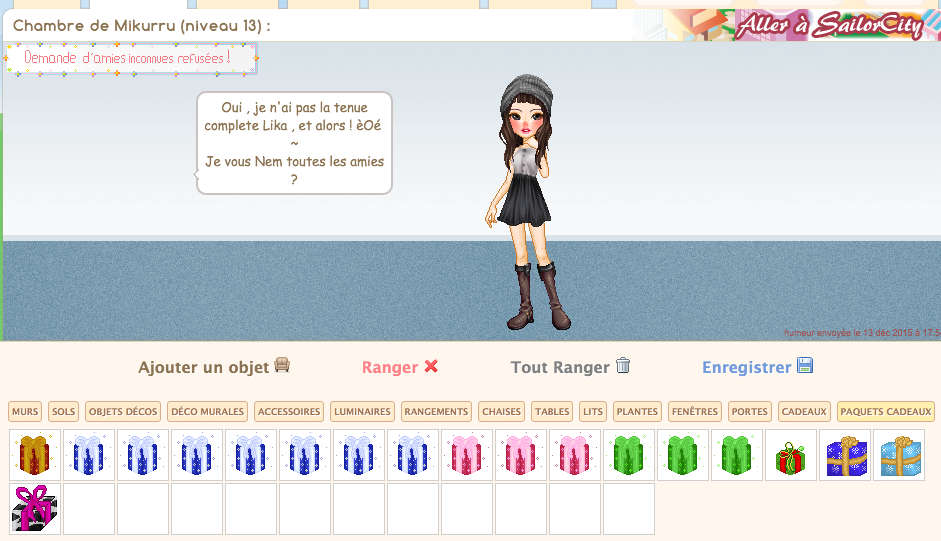
Task: Show the LUMINAIRES category
Action: point(363,411)
